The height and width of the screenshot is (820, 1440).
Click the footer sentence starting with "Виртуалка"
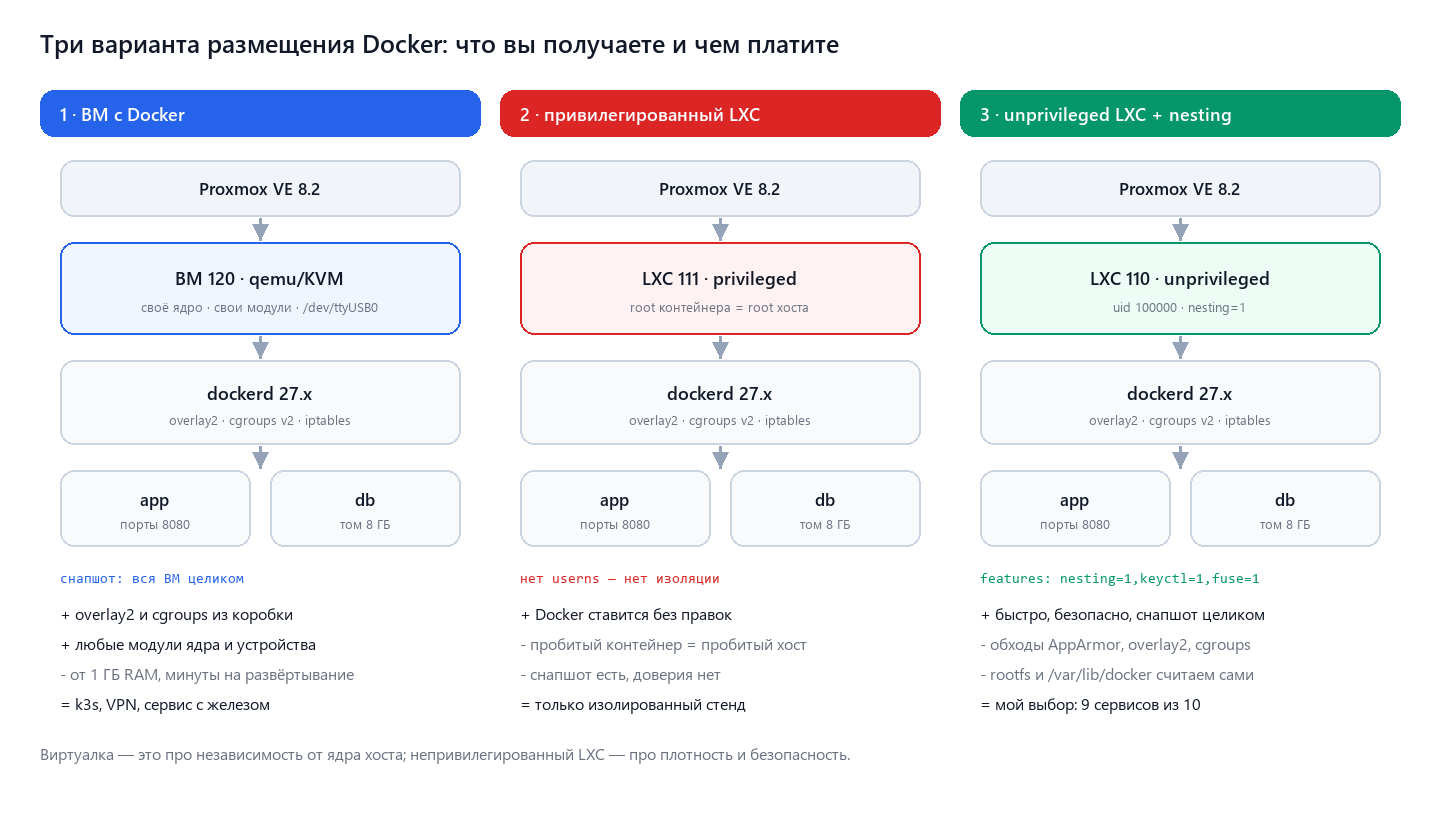coord(445,755)
